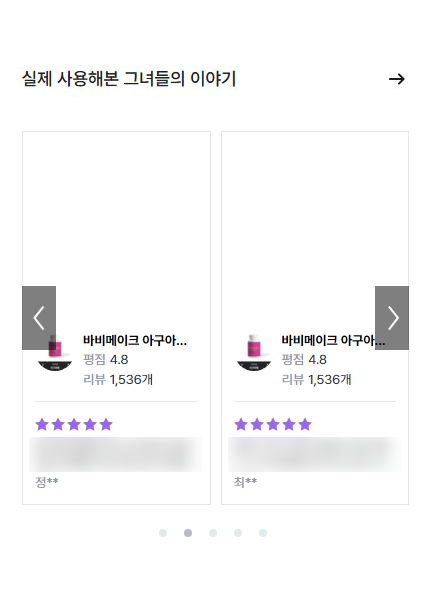Click the purple star rating above 최** review
This screenshot has width=430, height=607.
click(x=273, y=425)
